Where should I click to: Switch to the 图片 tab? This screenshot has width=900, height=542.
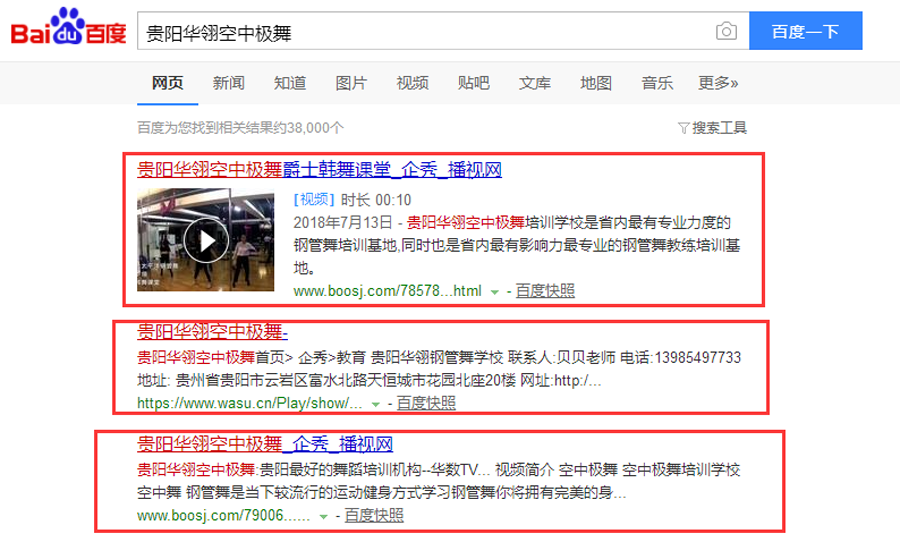[x=351, y=83]
